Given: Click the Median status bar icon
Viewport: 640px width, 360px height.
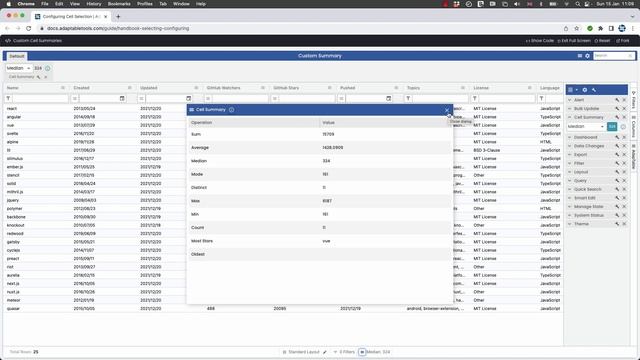Looking at the screenshot, I should [x=362, y=352].
